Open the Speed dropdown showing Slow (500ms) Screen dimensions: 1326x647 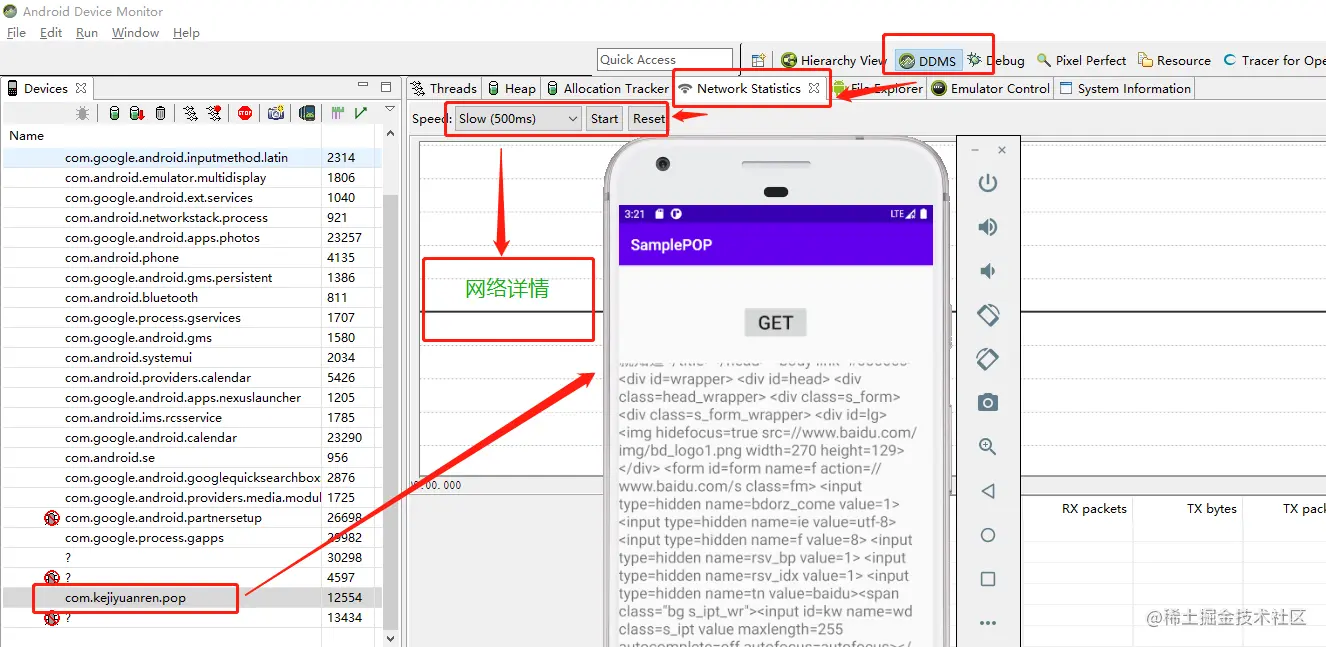tap(518, 118)
